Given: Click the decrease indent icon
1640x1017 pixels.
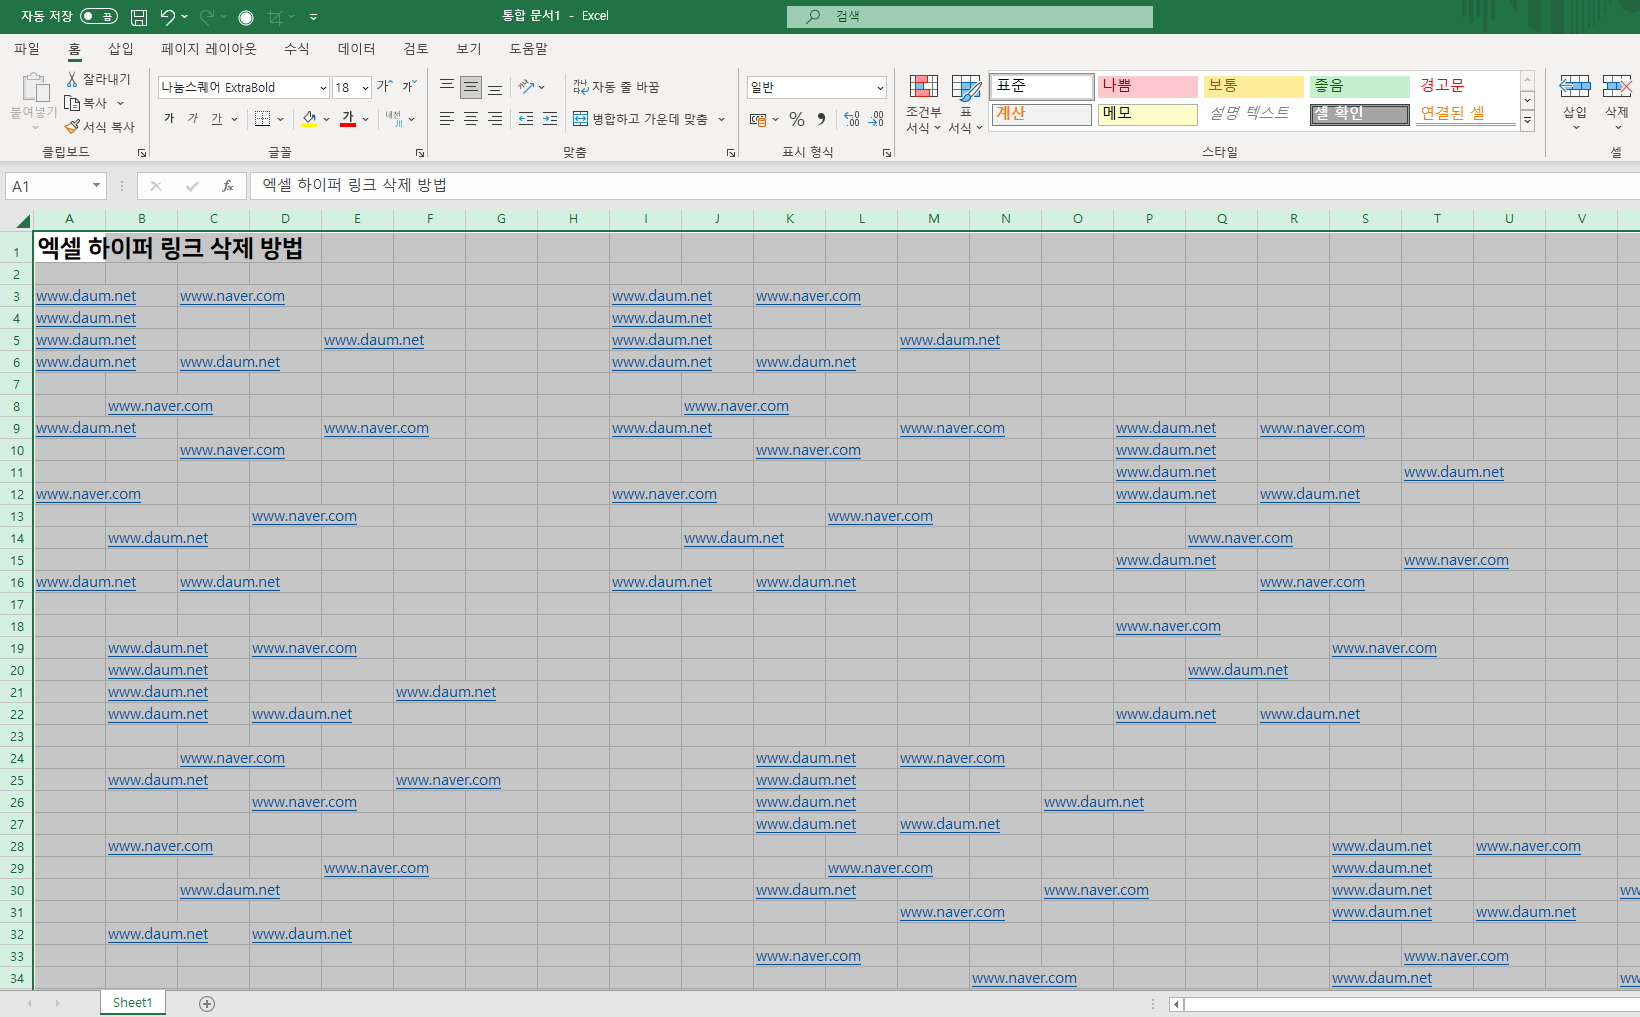Looking at the screenshot, I should point(526,119).
